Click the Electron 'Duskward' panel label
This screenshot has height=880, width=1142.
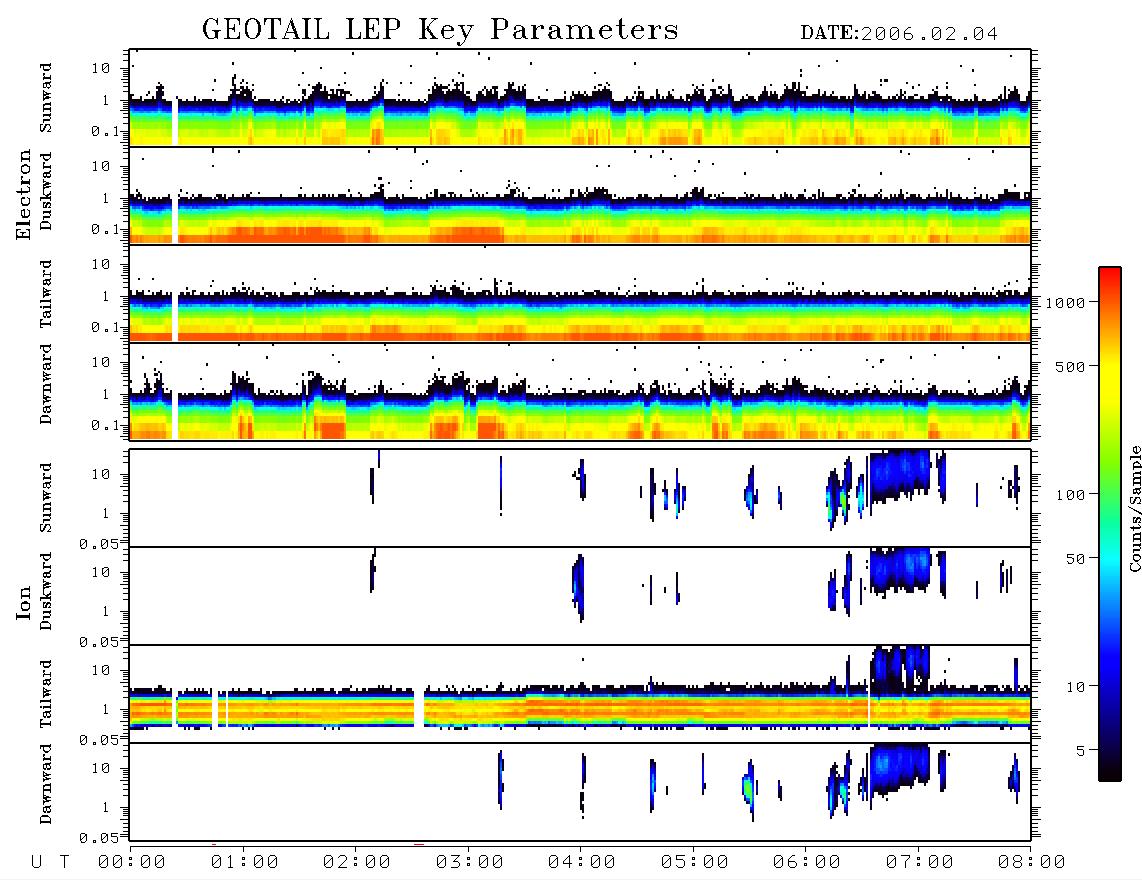pos(46,191)
